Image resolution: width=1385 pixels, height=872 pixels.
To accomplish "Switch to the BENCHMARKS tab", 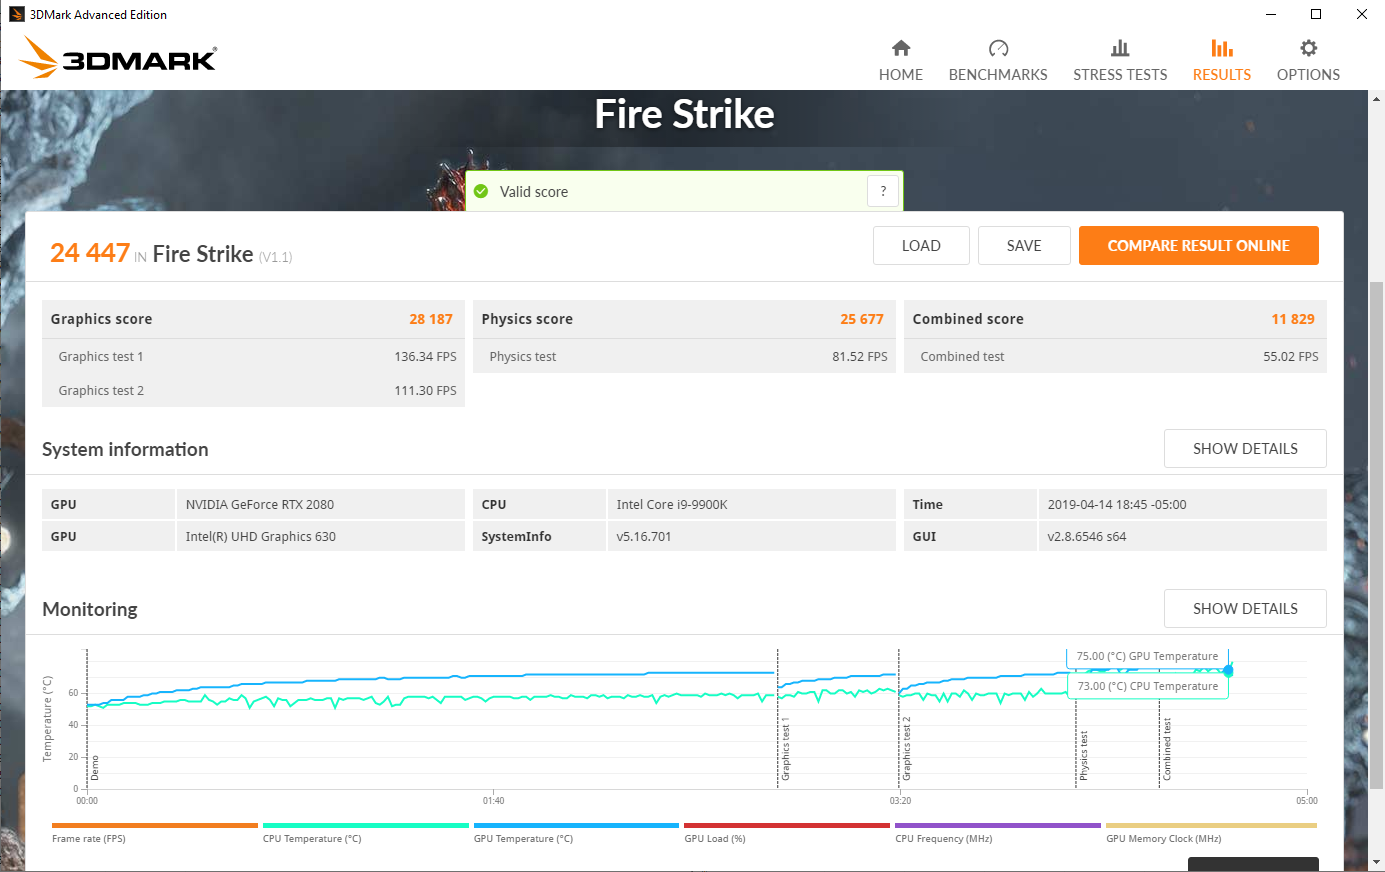I will tap(998, 75).
